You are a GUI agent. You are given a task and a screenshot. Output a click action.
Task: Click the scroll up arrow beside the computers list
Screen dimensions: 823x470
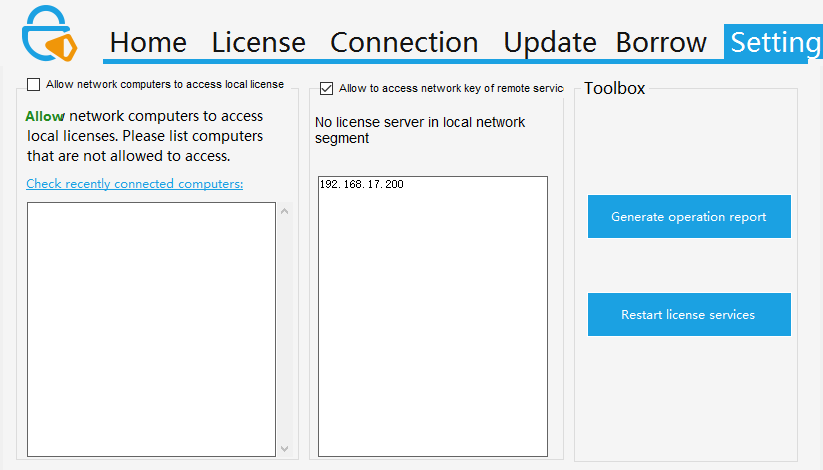284,211
